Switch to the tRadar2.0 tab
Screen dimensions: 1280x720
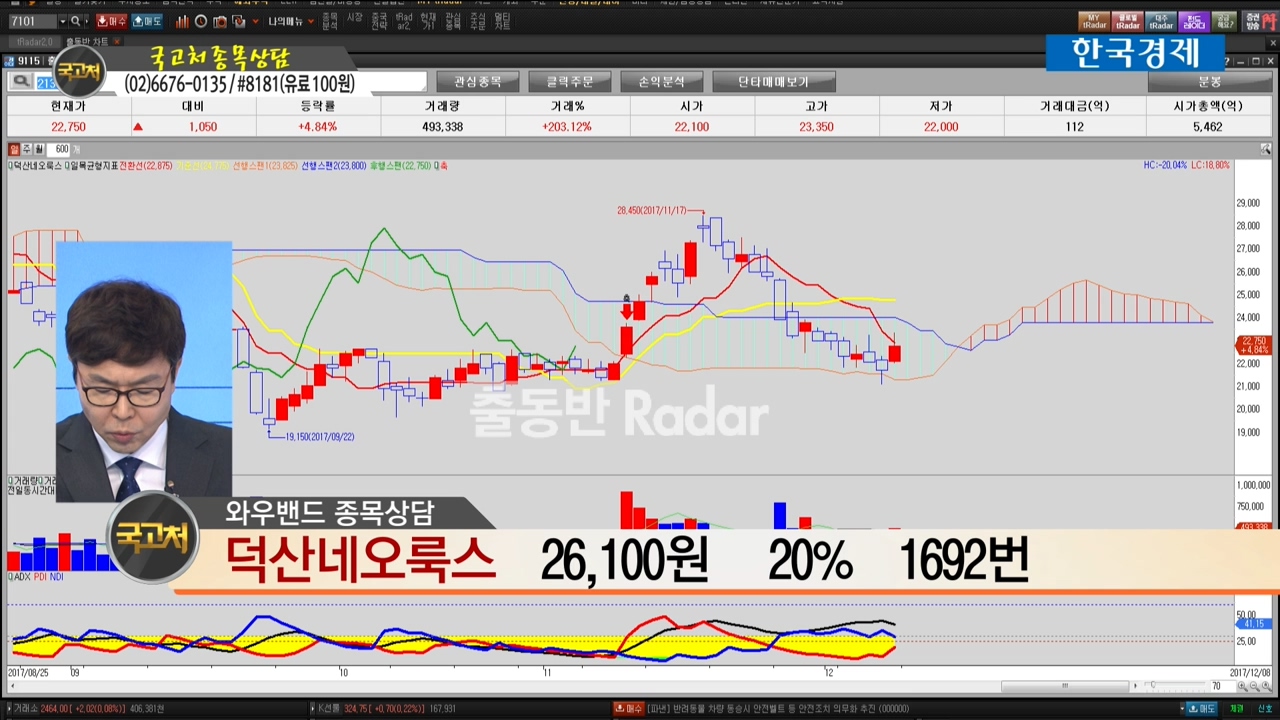(x=33, y=42)
